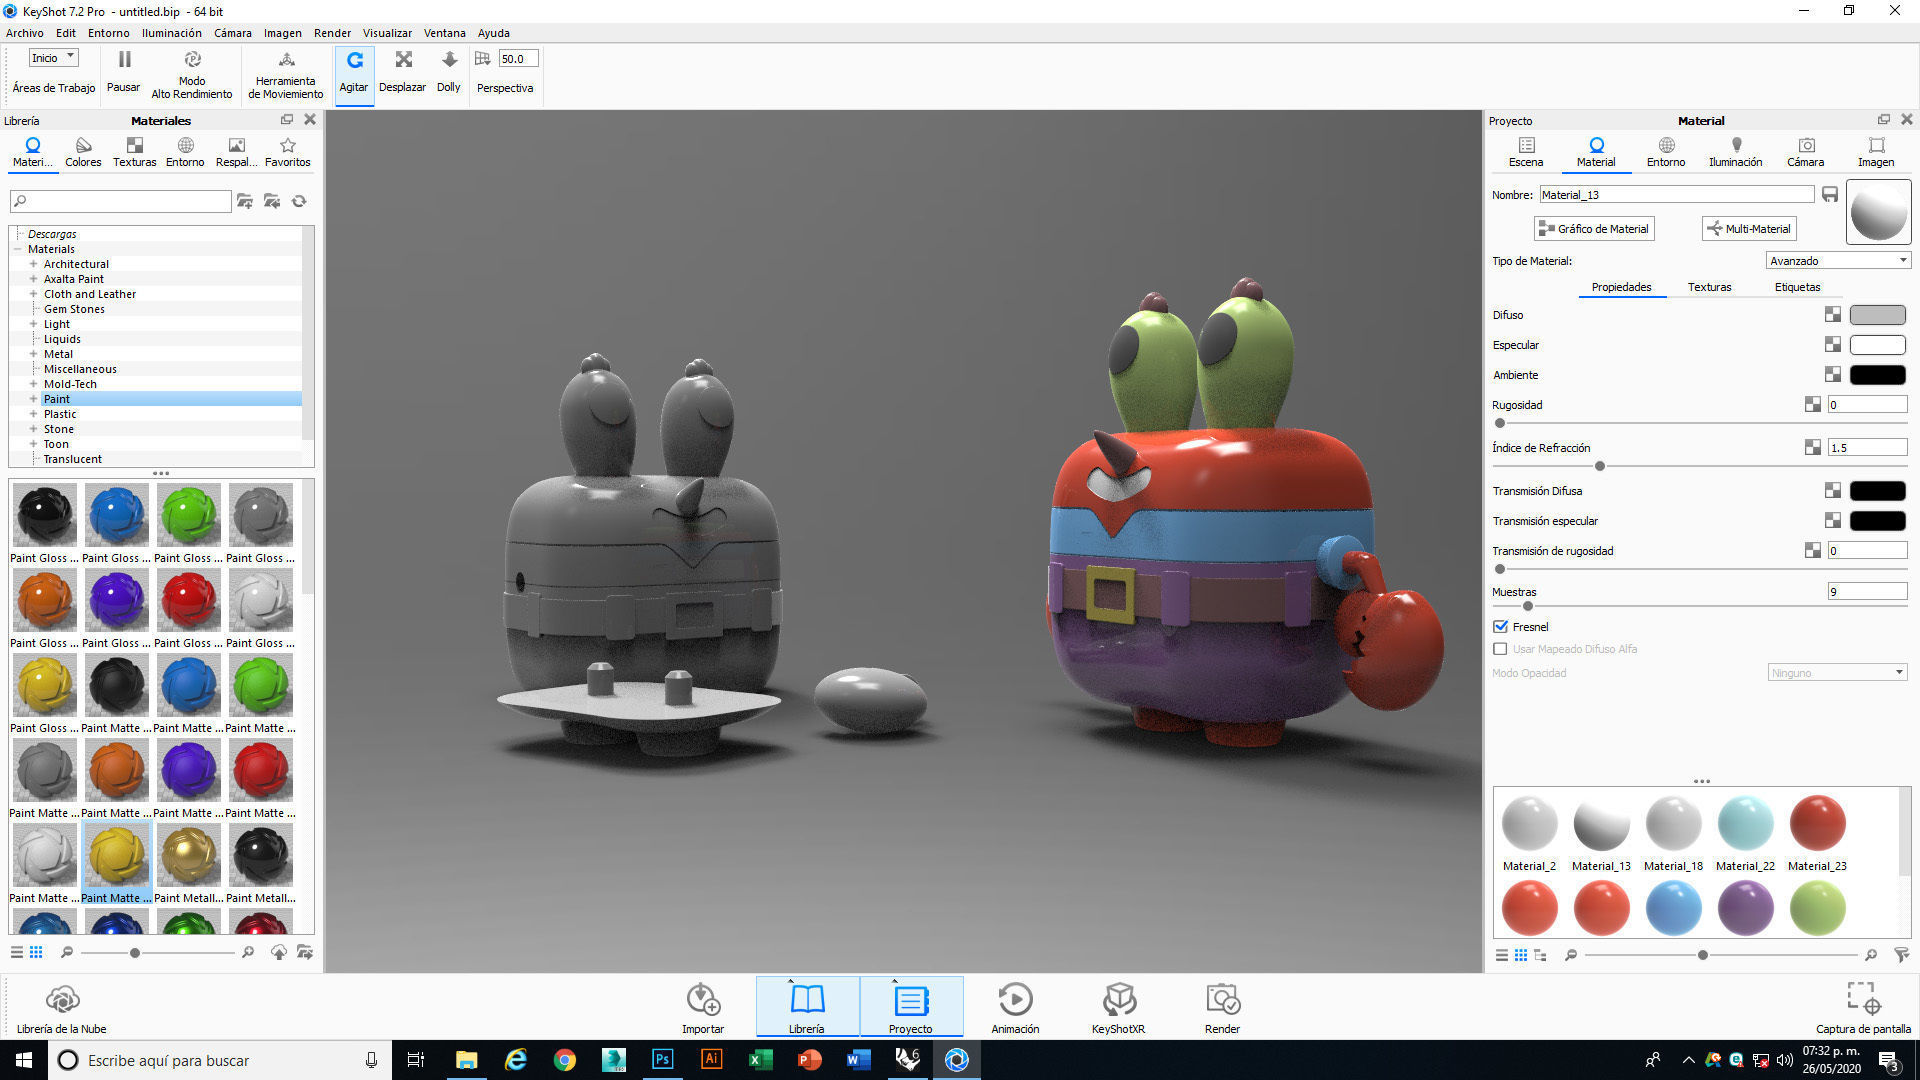Open the Colores library tab
This screenshot has height=1080, width=1920.
pos(83,152)
